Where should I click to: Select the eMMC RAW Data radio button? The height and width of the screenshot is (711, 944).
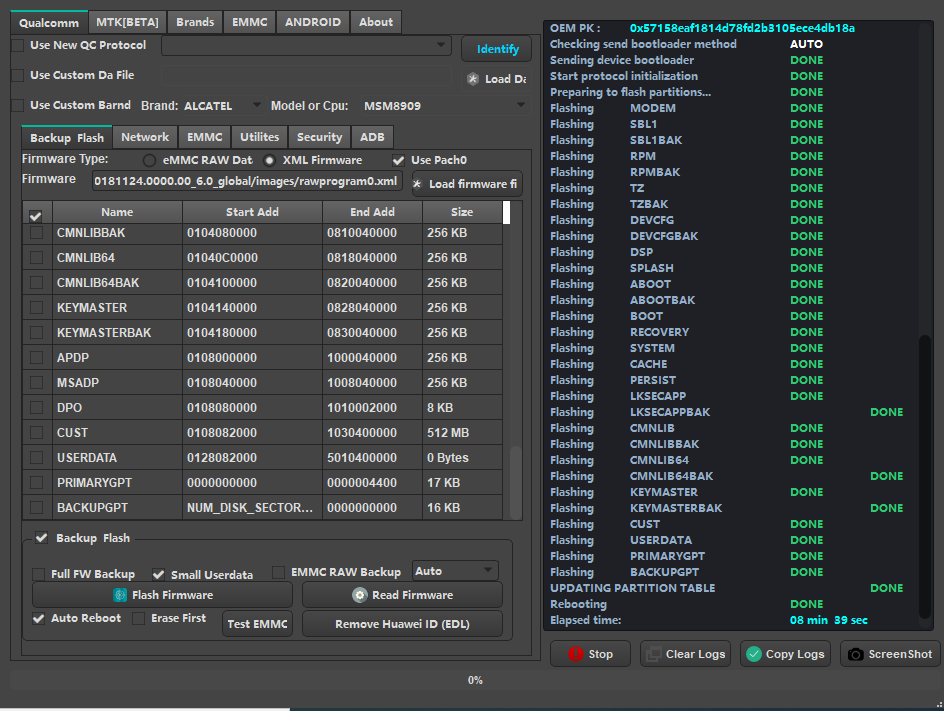[x=149, y=160]
